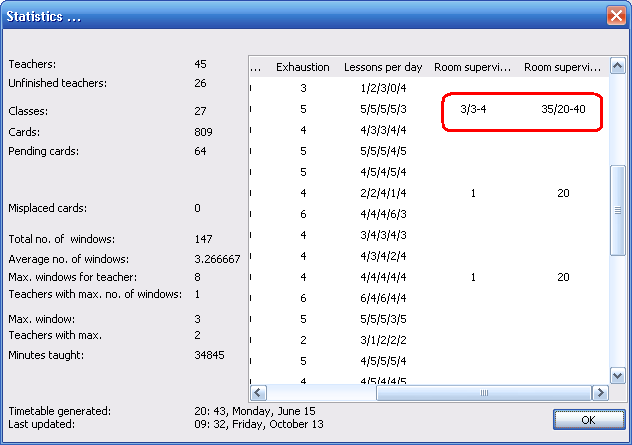Select the lessons cell 2/2/4/1/4

pos(383,193)
